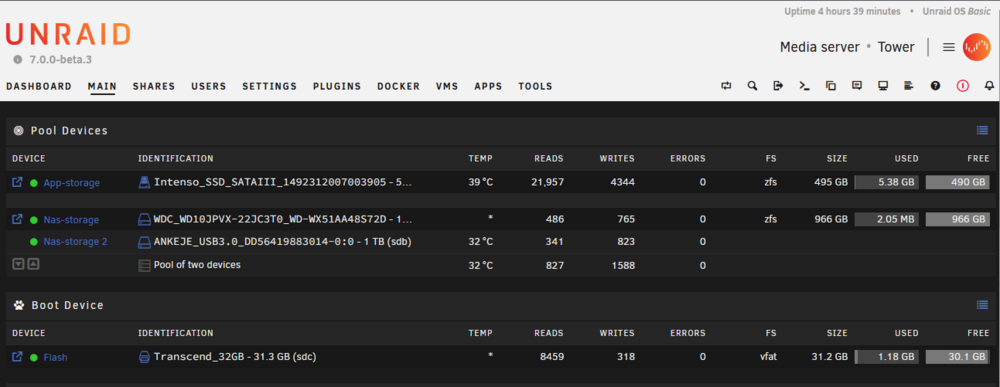Click the red circled alert icon
Screen dimensions: 1000x387
point(962,86)
